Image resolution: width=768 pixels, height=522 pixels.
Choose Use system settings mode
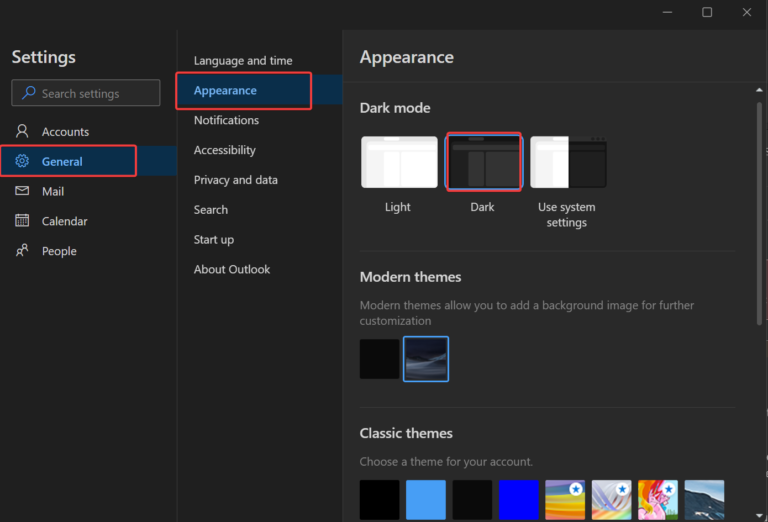[x=568, y=162]
